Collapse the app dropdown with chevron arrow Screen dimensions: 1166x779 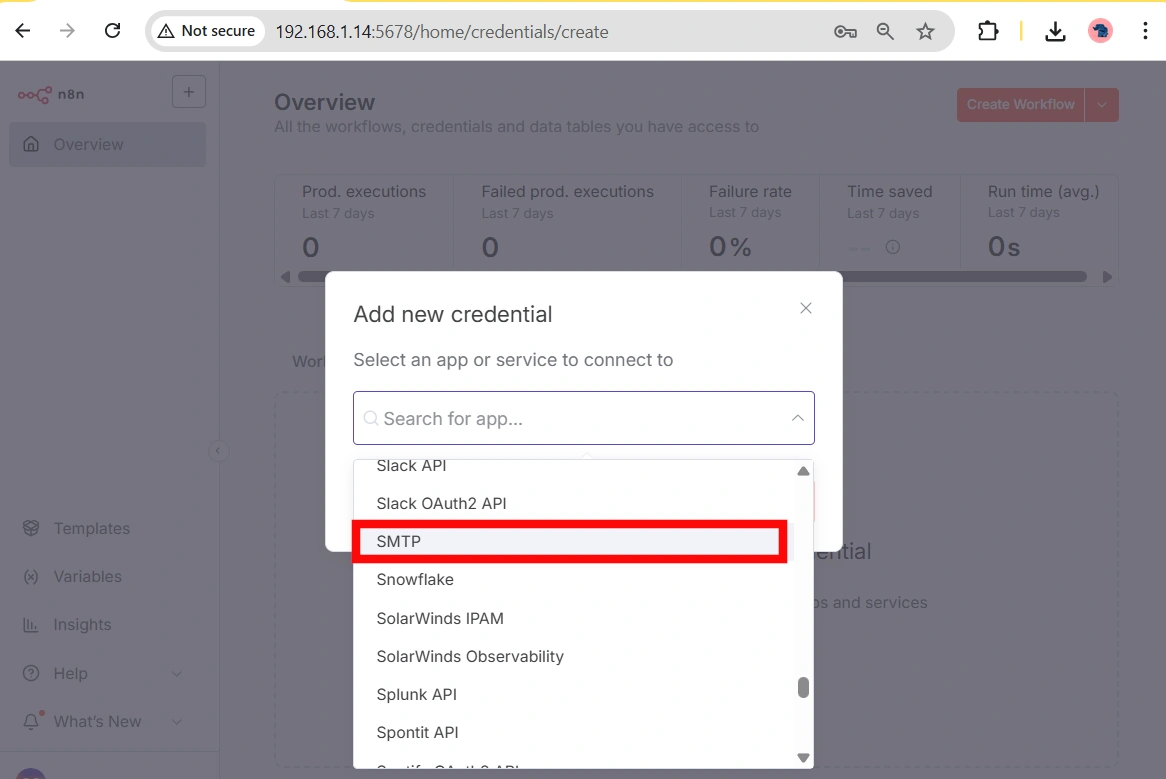click(797, 419)
